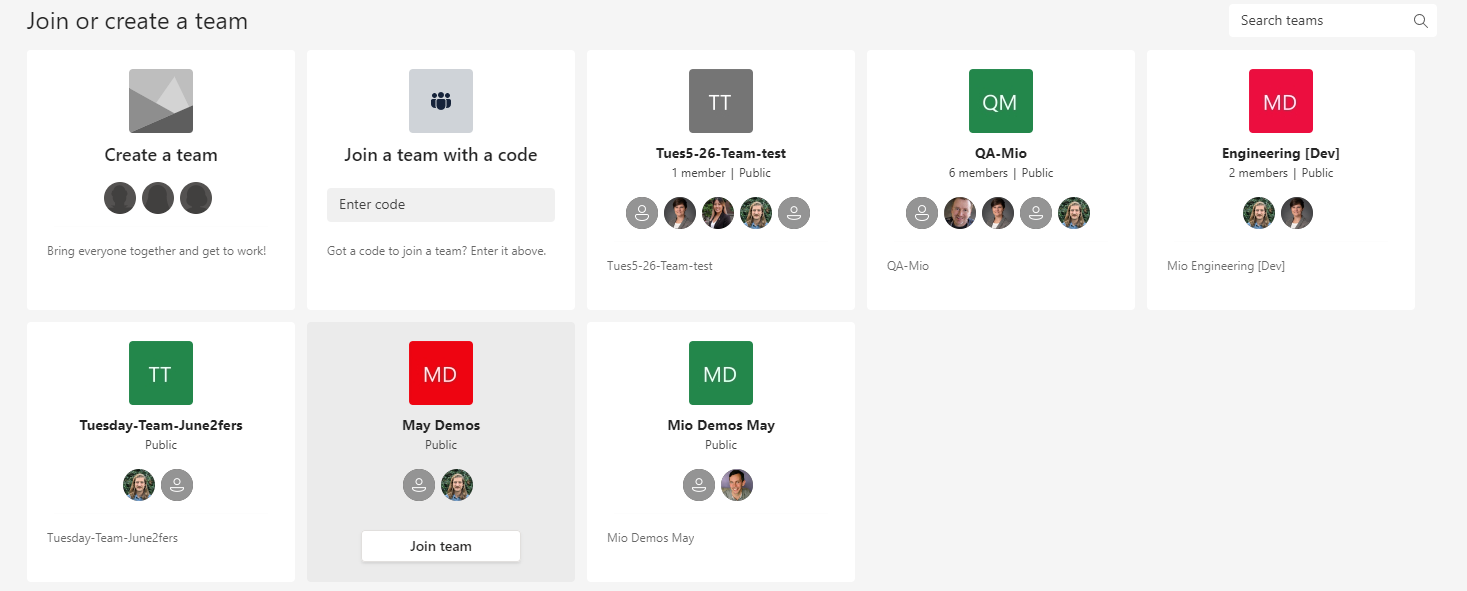Open the red MD icon on May Demos
Image resolution: width=1467 pixels, height=591 pixels.
pos(440,372)
